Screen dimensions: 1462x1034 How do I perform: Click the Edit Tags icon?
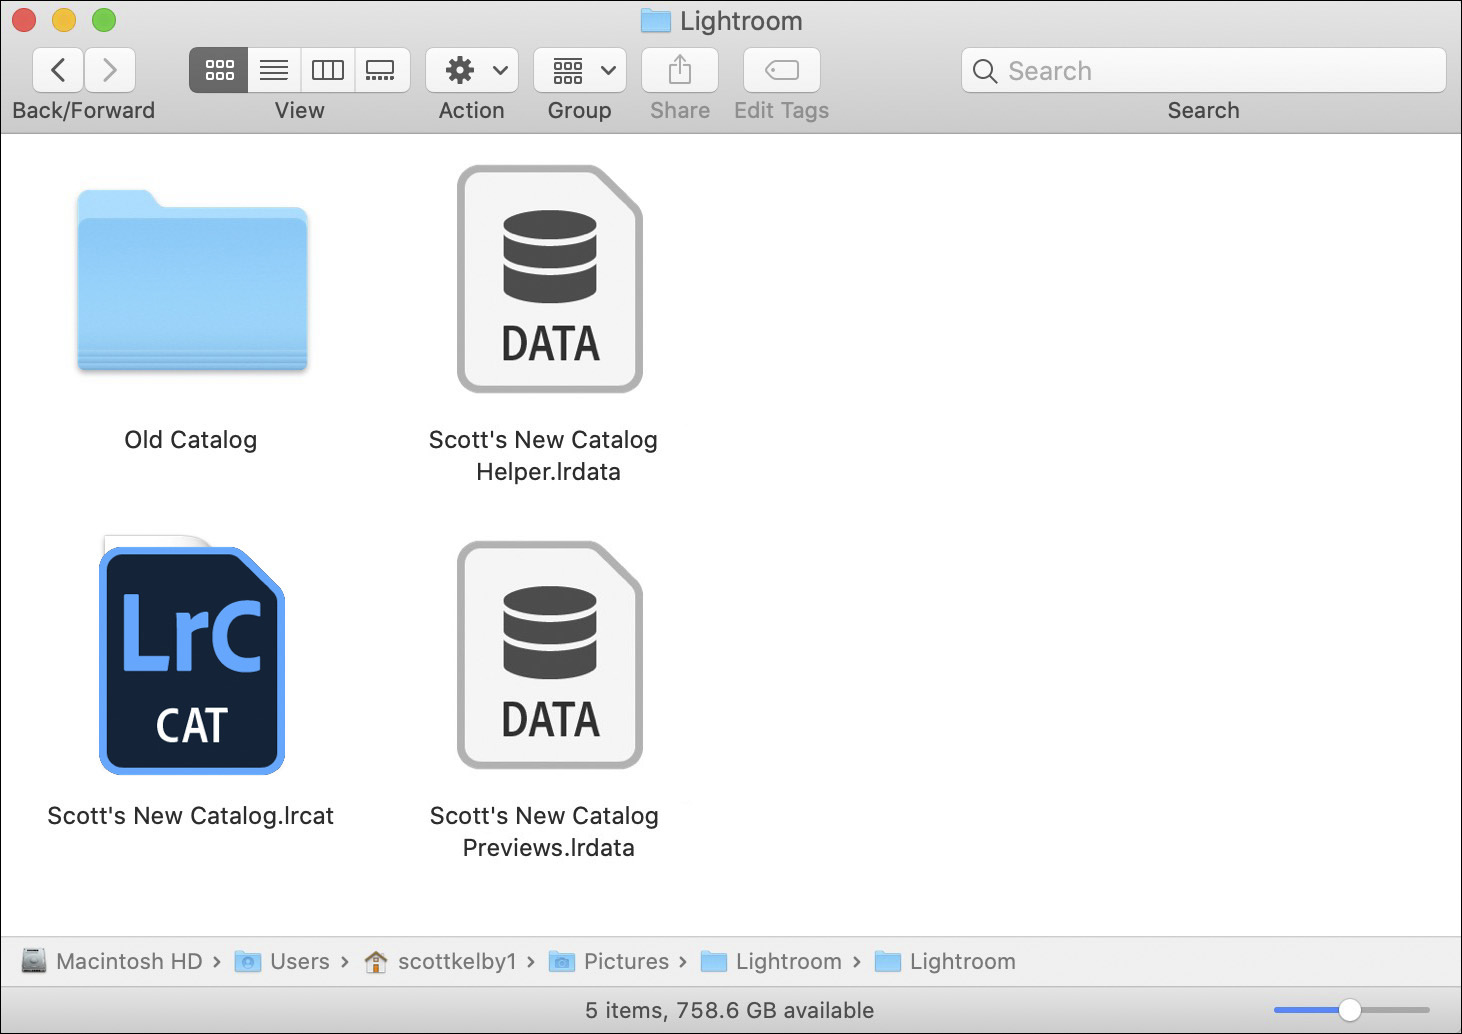click(x=780, y=70)
